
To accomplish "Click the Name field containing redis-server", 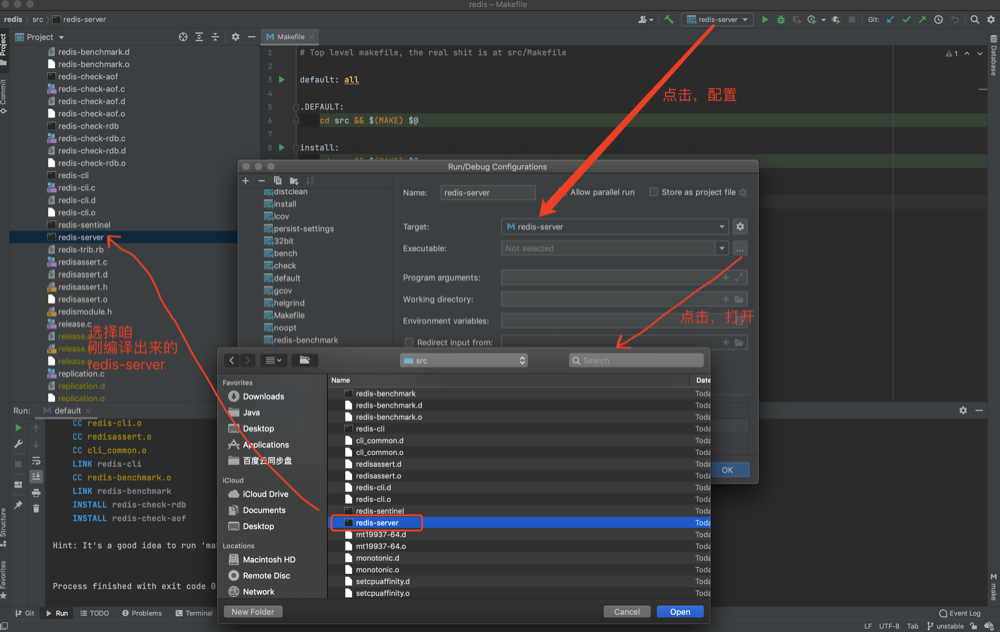I will (488, 193).
